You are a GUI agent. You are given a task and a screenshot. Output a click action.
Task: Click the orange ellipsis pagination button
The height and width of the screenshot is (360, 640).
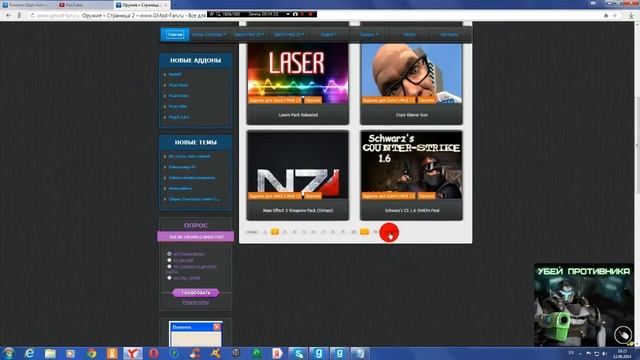point(364,232)
